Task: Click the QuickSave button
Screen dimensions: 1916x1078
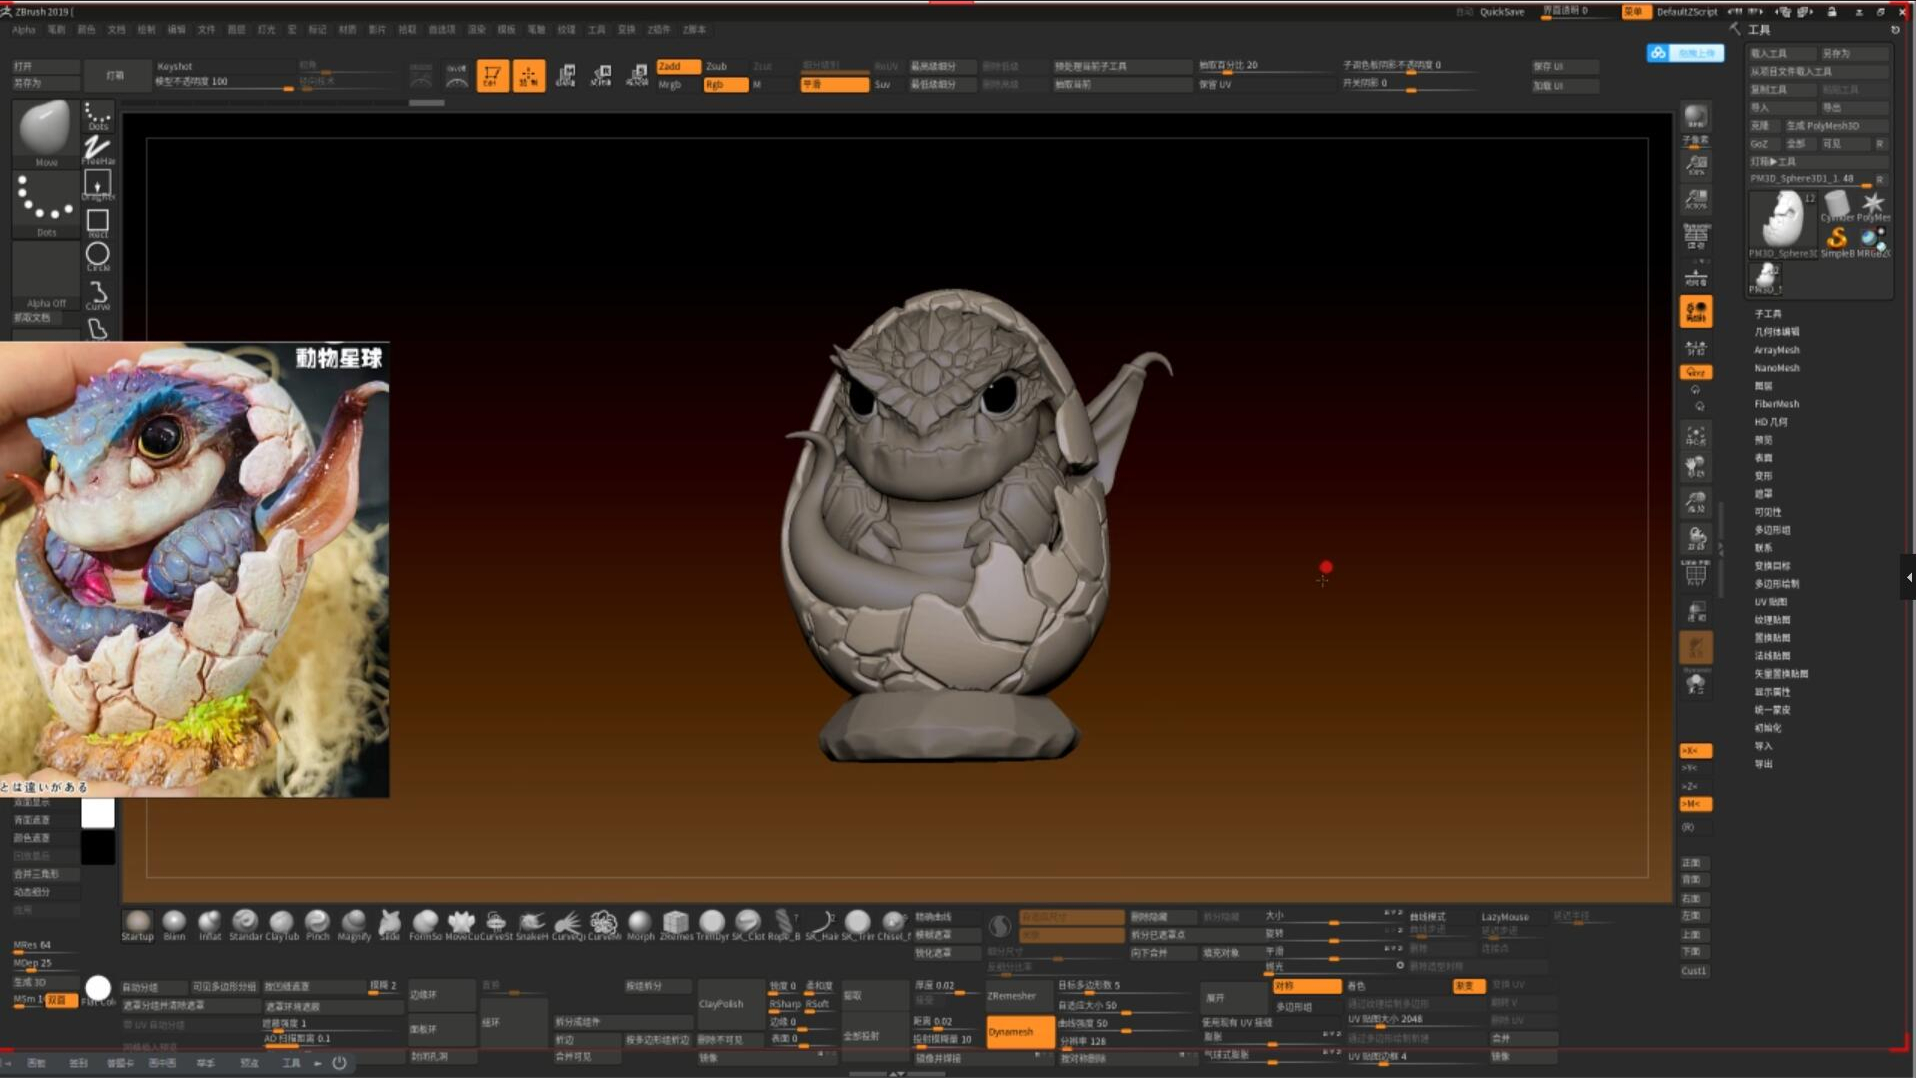Action: pyautogui.click(x=1501, y=12)
